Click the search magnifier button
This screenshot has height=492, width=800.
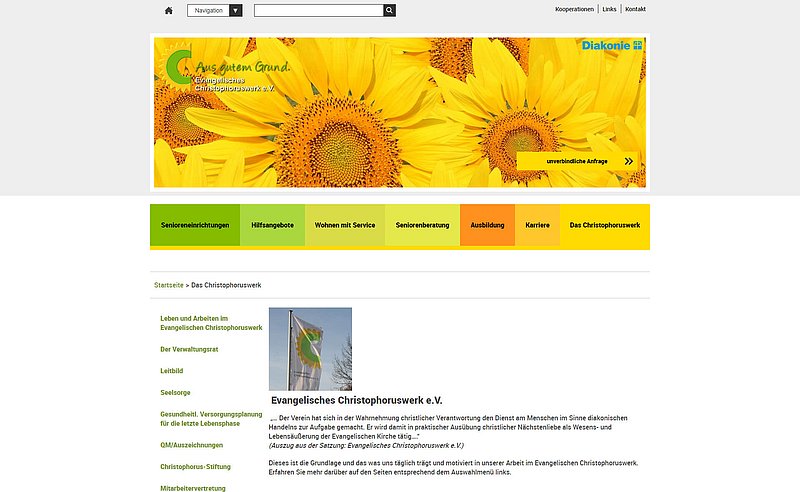pyautogui.click(x=389, y=10)
